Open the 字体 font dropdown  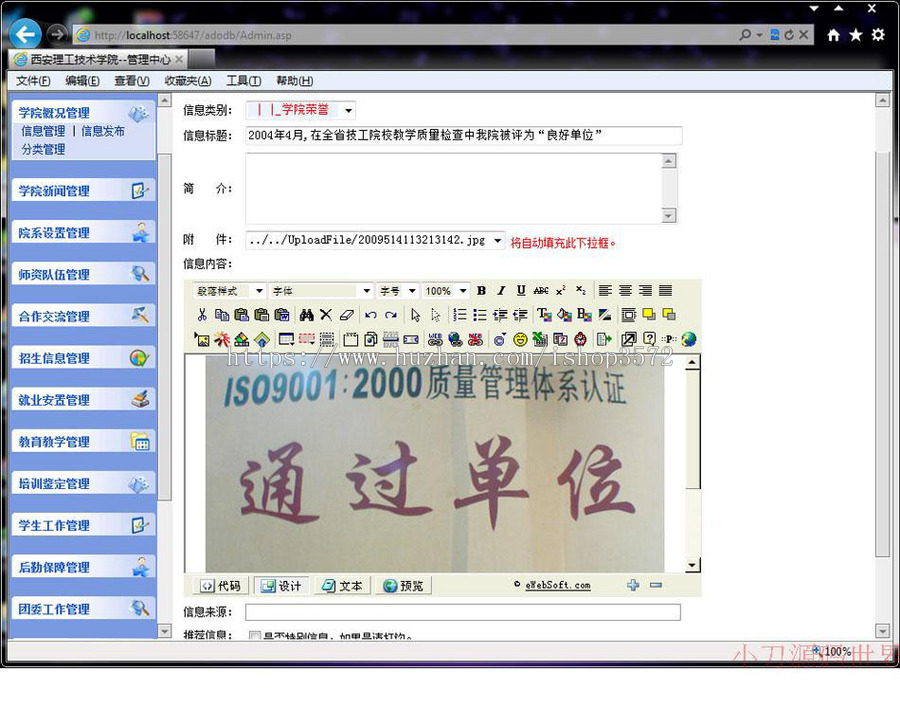tap(367, 291)
